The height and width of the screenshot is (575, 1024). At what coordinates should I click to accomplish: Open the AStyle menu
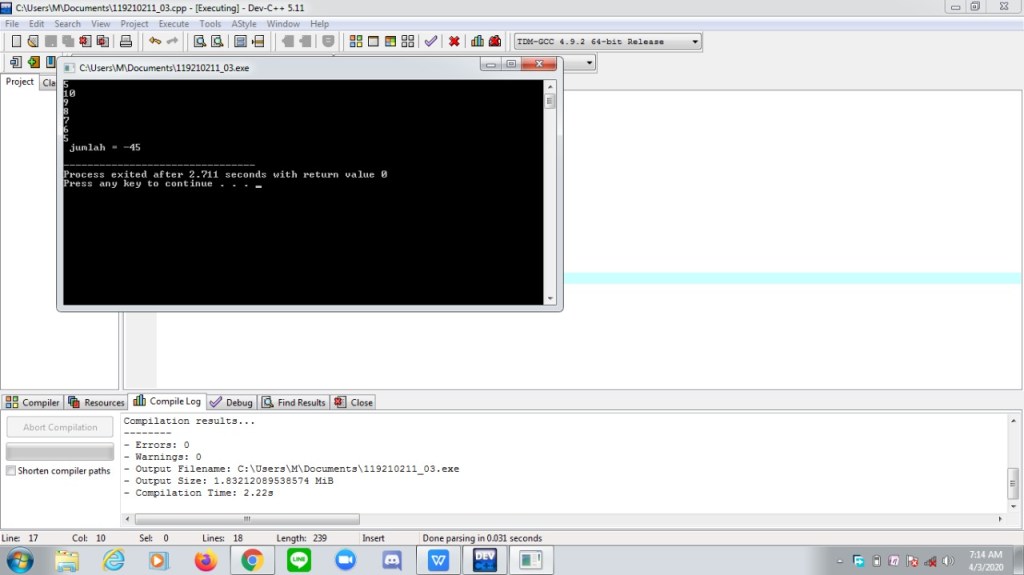click(x=243, y=23)
